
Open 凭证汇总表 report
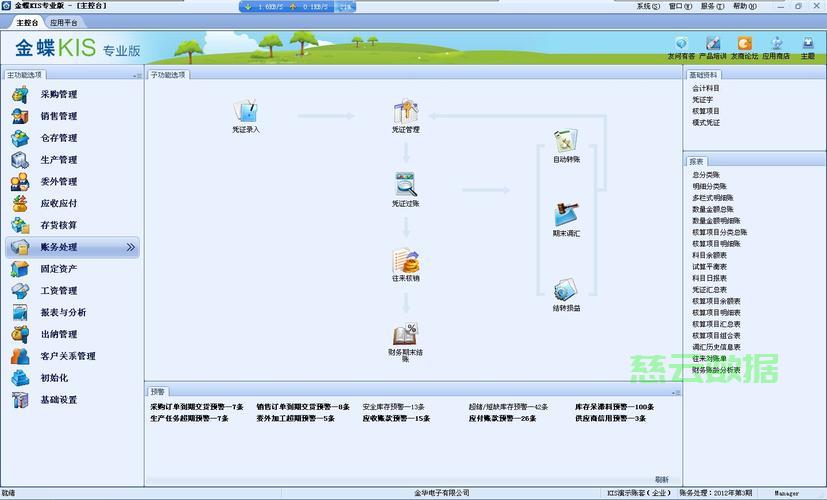709,290
